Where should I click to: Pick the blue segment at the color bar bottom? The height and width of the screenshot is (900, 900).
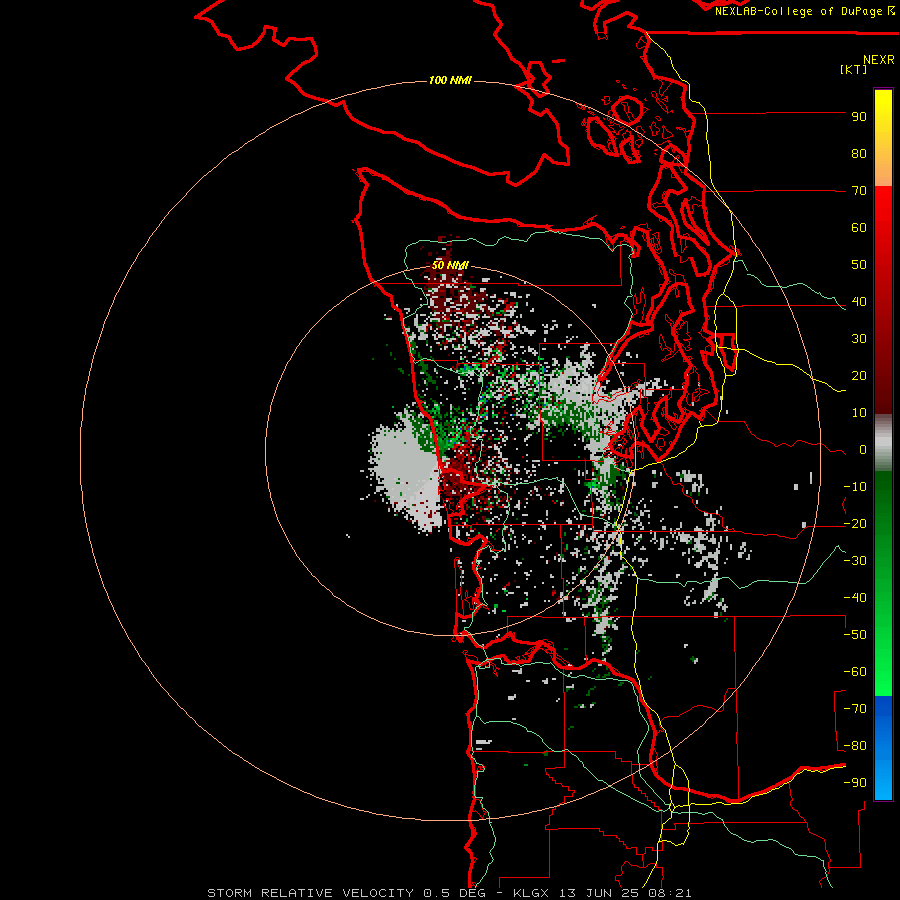[x=883, y=748]
